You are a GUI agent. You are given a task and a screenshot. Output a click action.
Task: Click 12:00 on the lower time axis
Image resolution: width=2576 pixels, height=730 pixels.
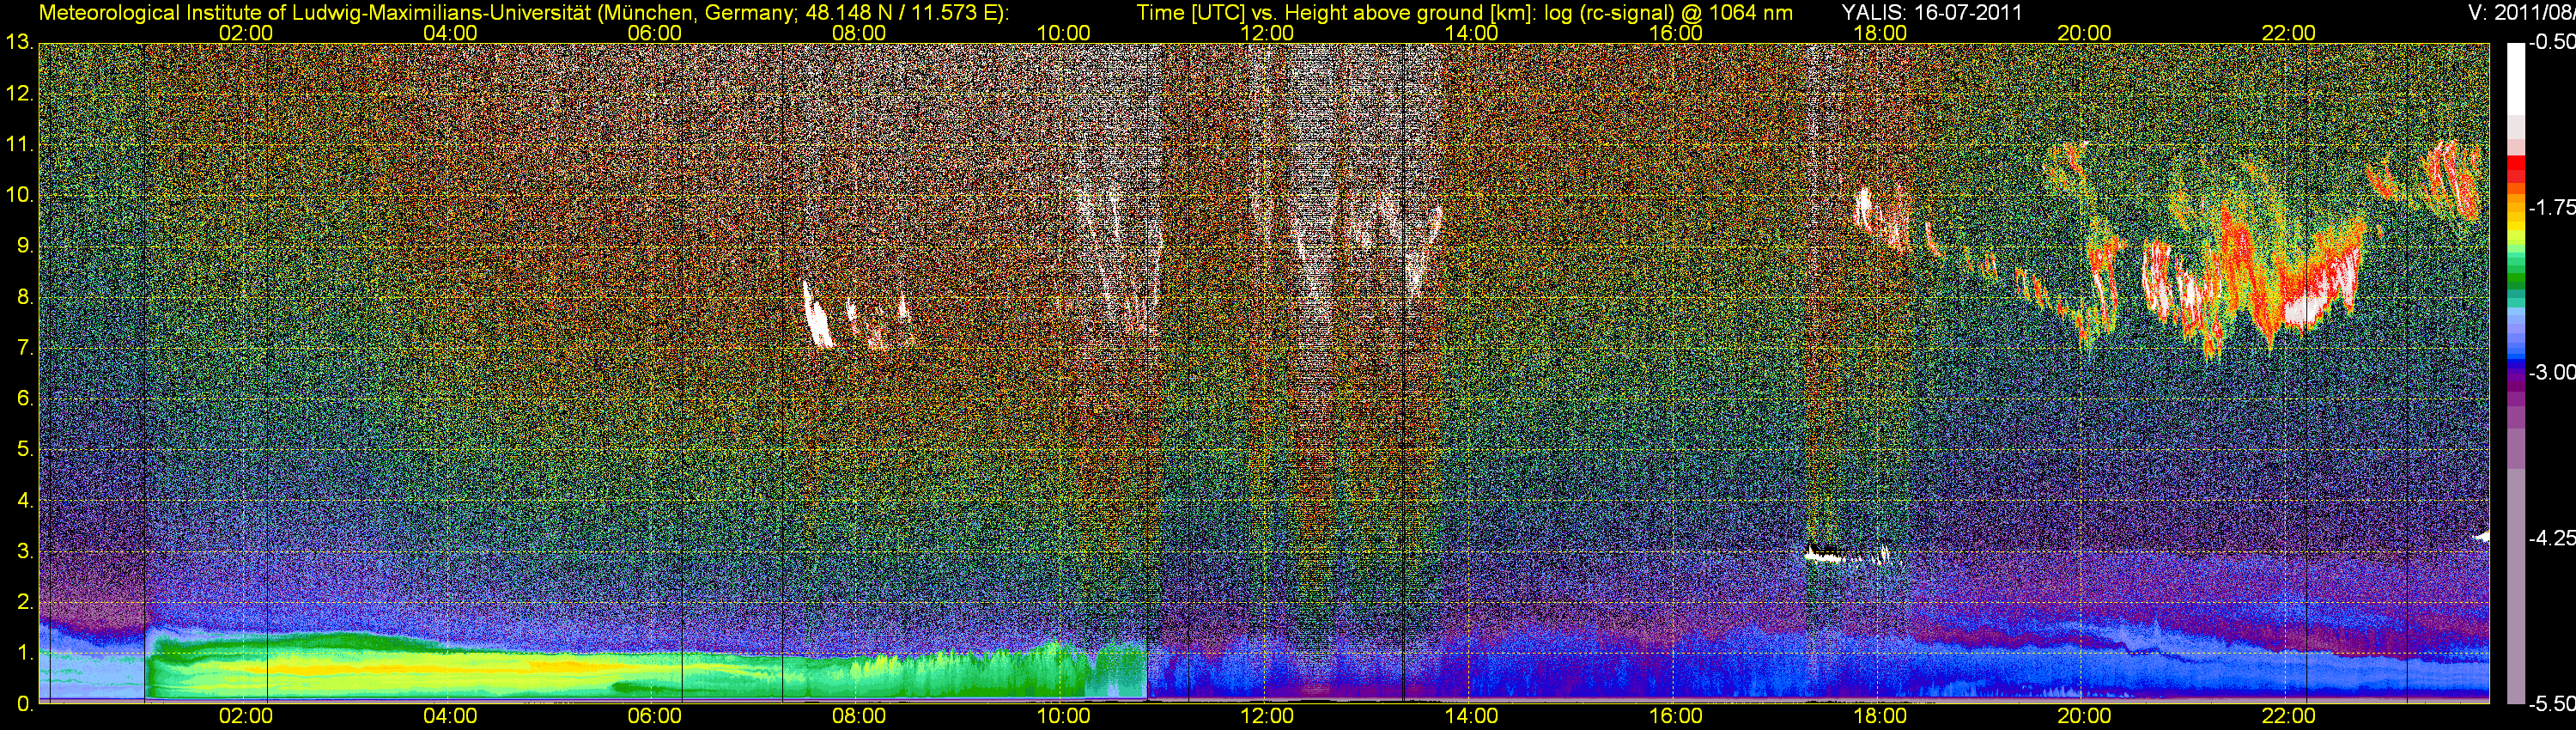tap(1267, 716)
